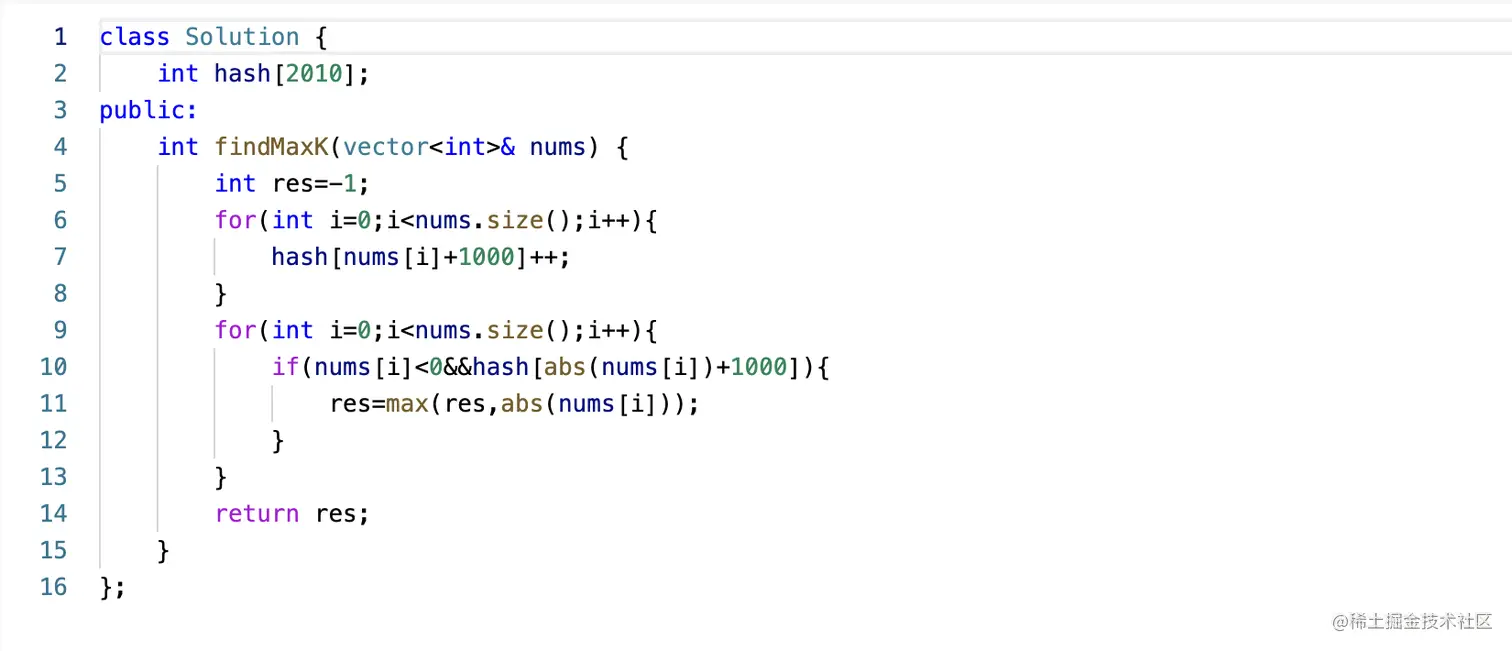Click line number 11 in the gutter

(x=53, y=404)
